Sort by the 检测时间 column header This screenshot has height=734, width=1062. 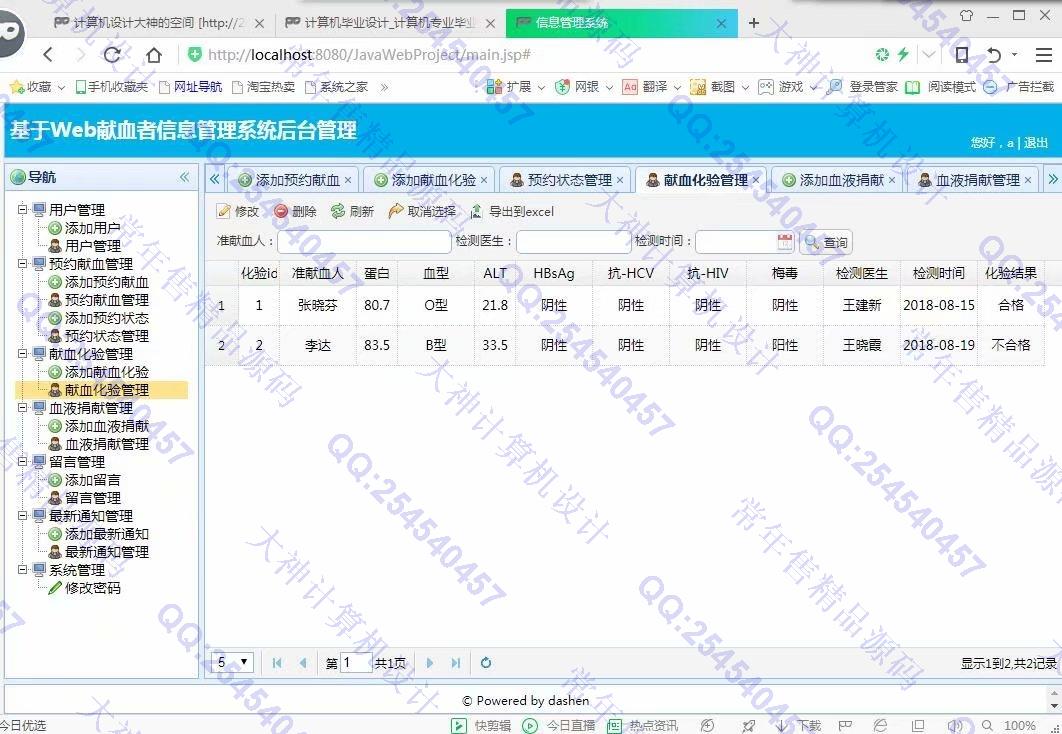tap(938, 273)
